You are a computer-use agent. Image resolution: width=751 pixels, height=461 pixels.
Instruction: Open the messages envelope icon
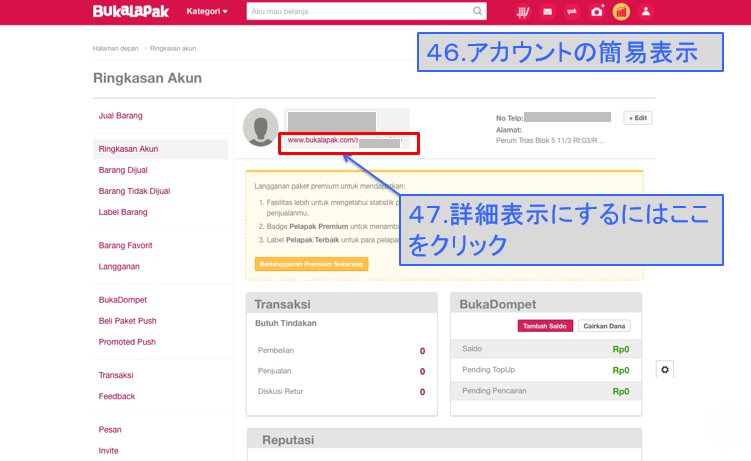click(547, 11)
